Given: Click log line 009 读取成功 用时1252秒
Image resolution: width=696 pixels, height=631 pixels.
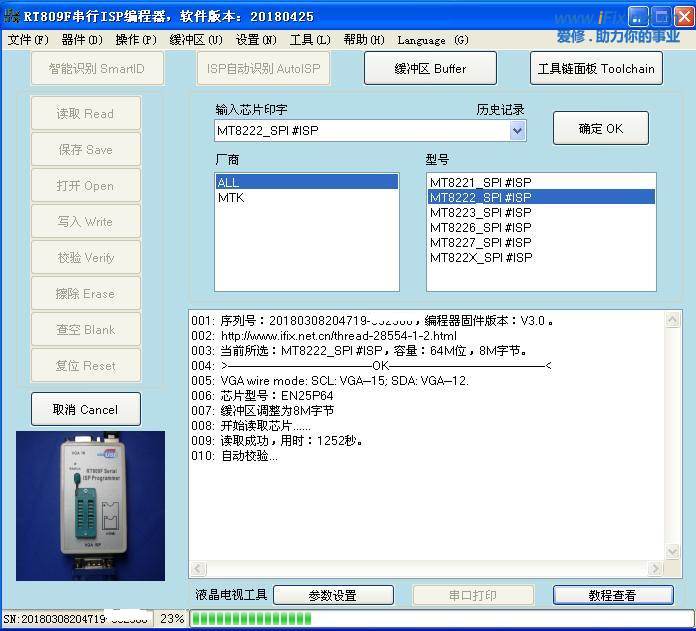Looking at the screenshot, I should coord(278,441).
